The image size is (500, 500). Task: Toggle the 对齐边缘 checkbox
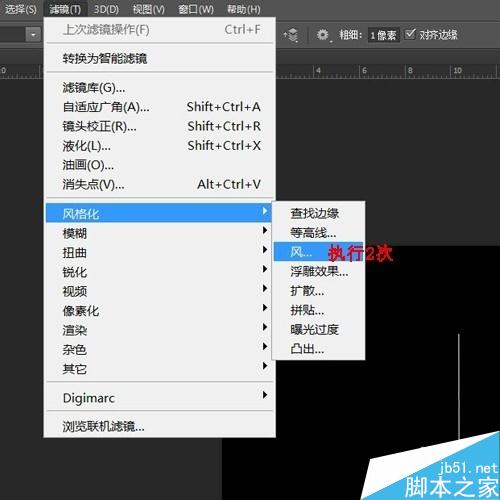(410, 34)
